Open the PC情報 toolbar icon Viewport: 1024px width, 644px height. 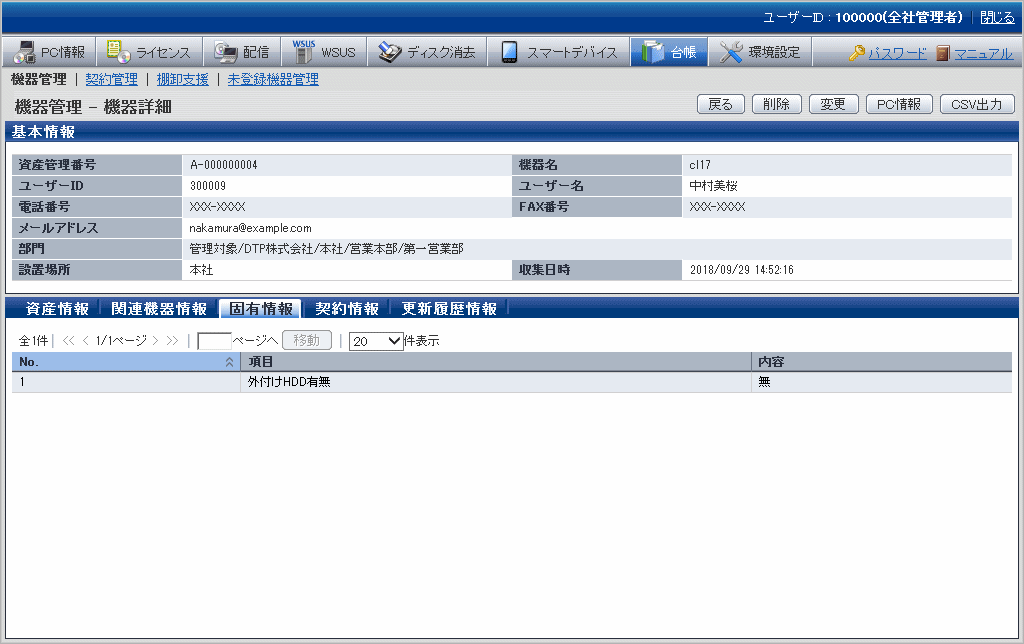tap(25, 52)
